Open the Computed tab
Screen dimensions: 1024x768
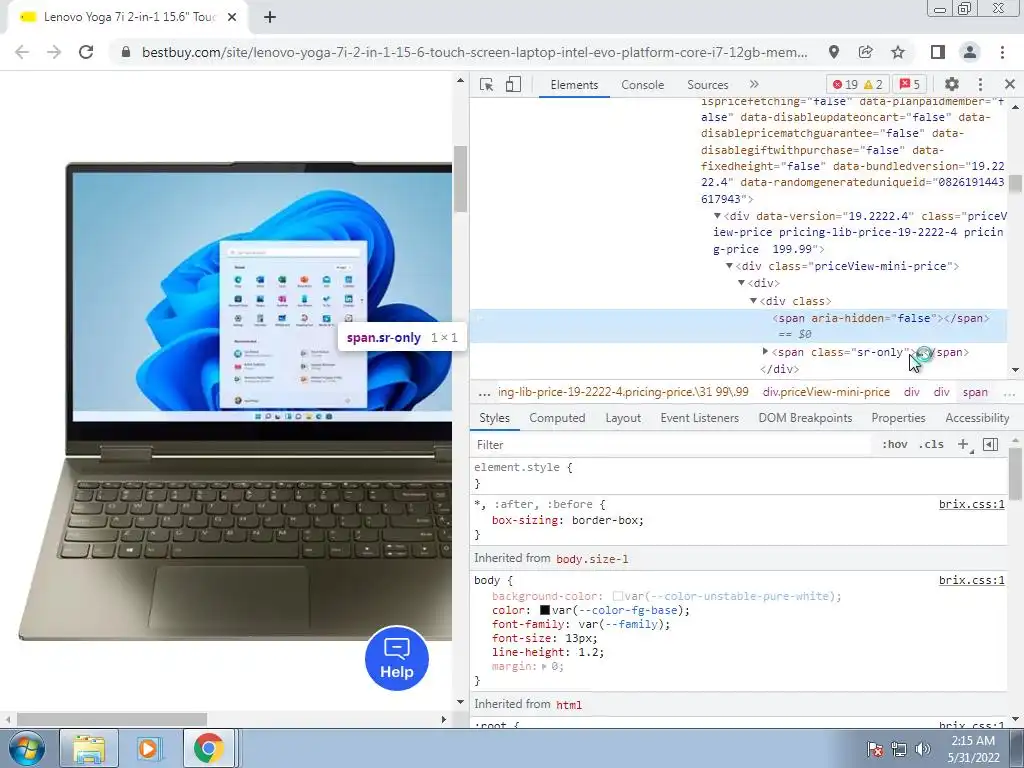pos(557,418)
